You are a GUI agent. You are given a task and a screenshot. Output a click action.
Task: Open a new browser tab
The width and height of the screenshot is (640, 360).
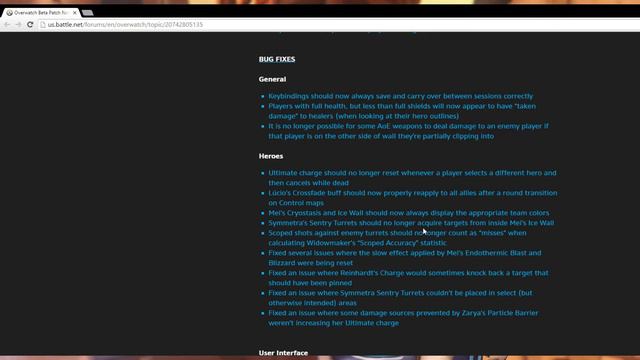click(x=87, y=13)
